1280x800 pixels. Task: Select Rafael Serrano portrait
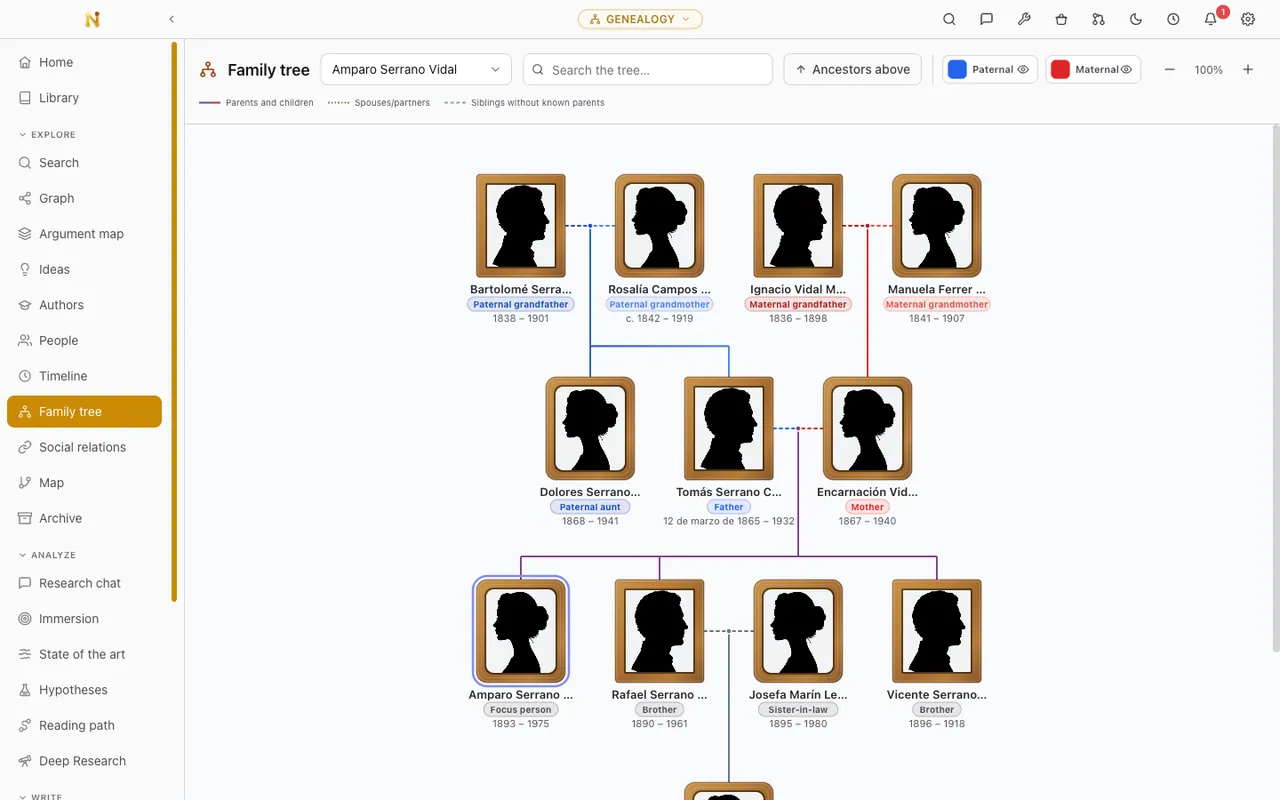(659, 631)
